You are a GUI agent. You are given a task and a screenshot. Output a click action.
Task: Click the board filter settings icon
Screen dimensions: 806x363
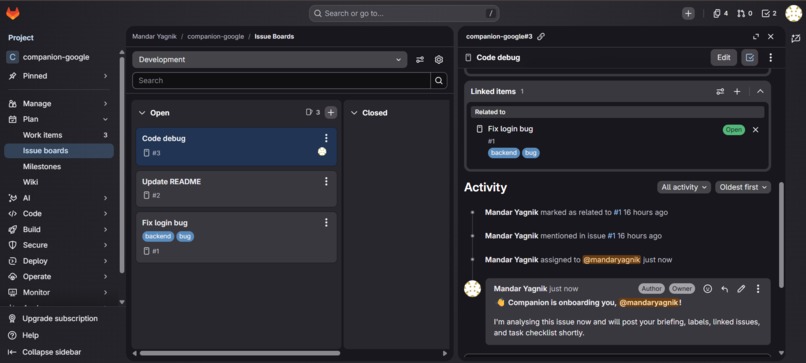coord(420,60)
